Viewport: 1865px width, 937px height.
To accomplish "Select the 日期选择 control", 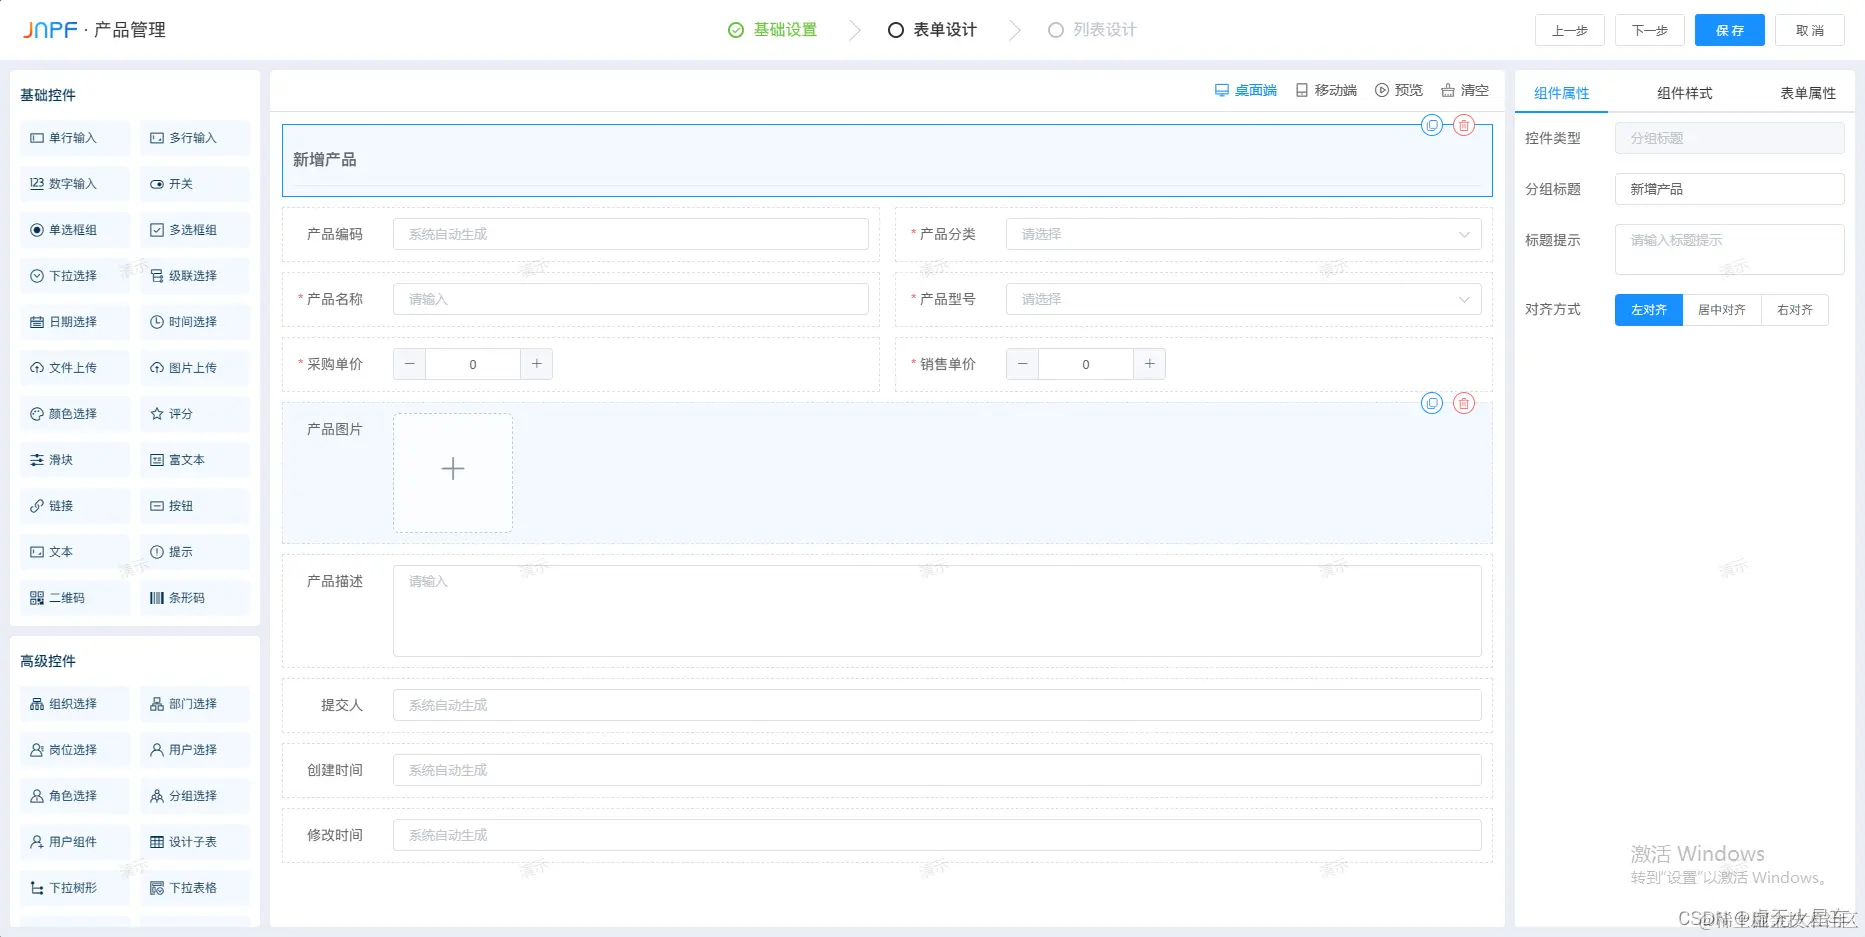I will click(x=75, y=322).
